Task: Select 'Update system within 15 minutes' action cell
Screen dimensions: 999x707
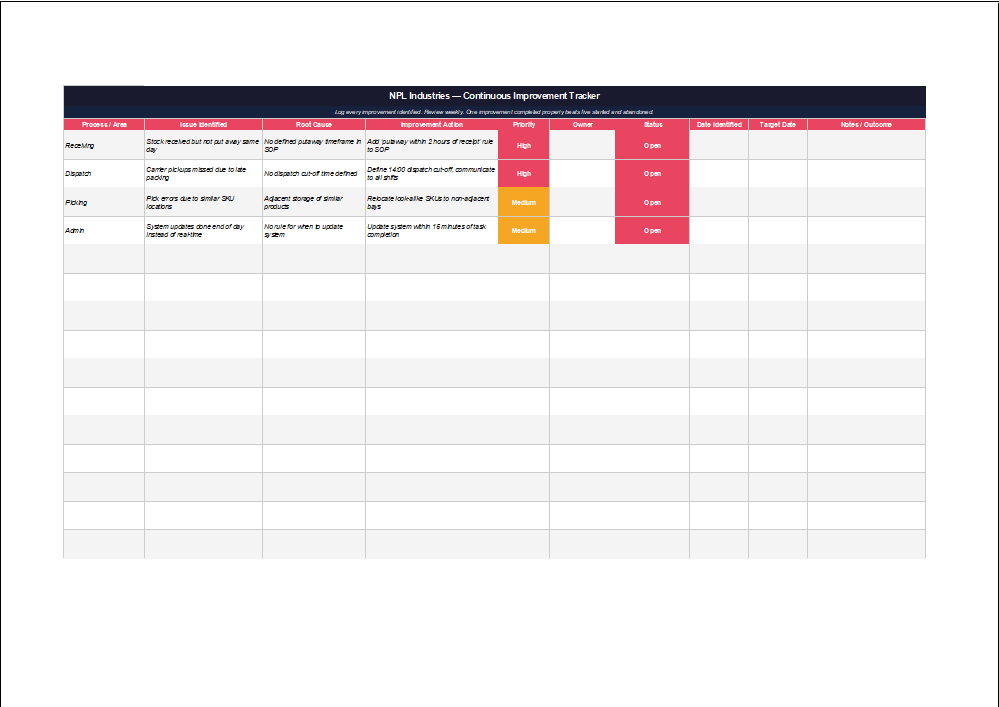Action: (432, 231)
